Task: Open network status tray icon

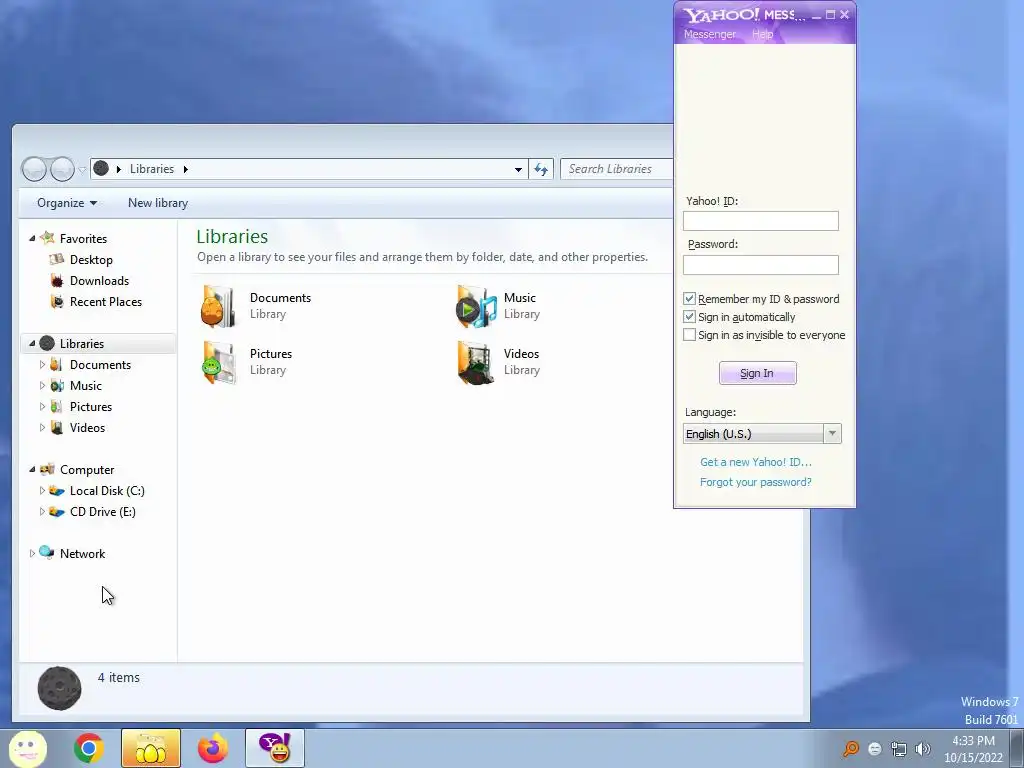Action: pyautogui.click(x=899, y=749)
